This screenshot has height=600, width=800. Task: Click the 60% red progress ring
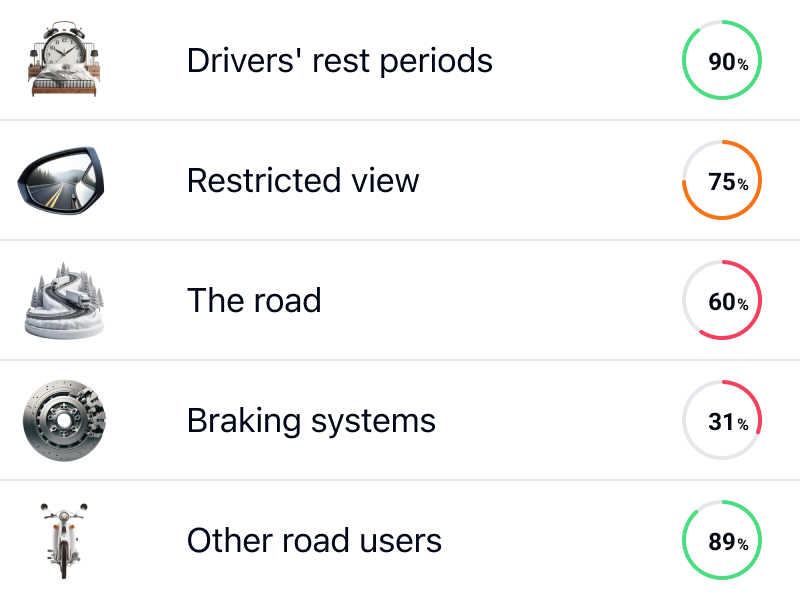pos(722,300)
